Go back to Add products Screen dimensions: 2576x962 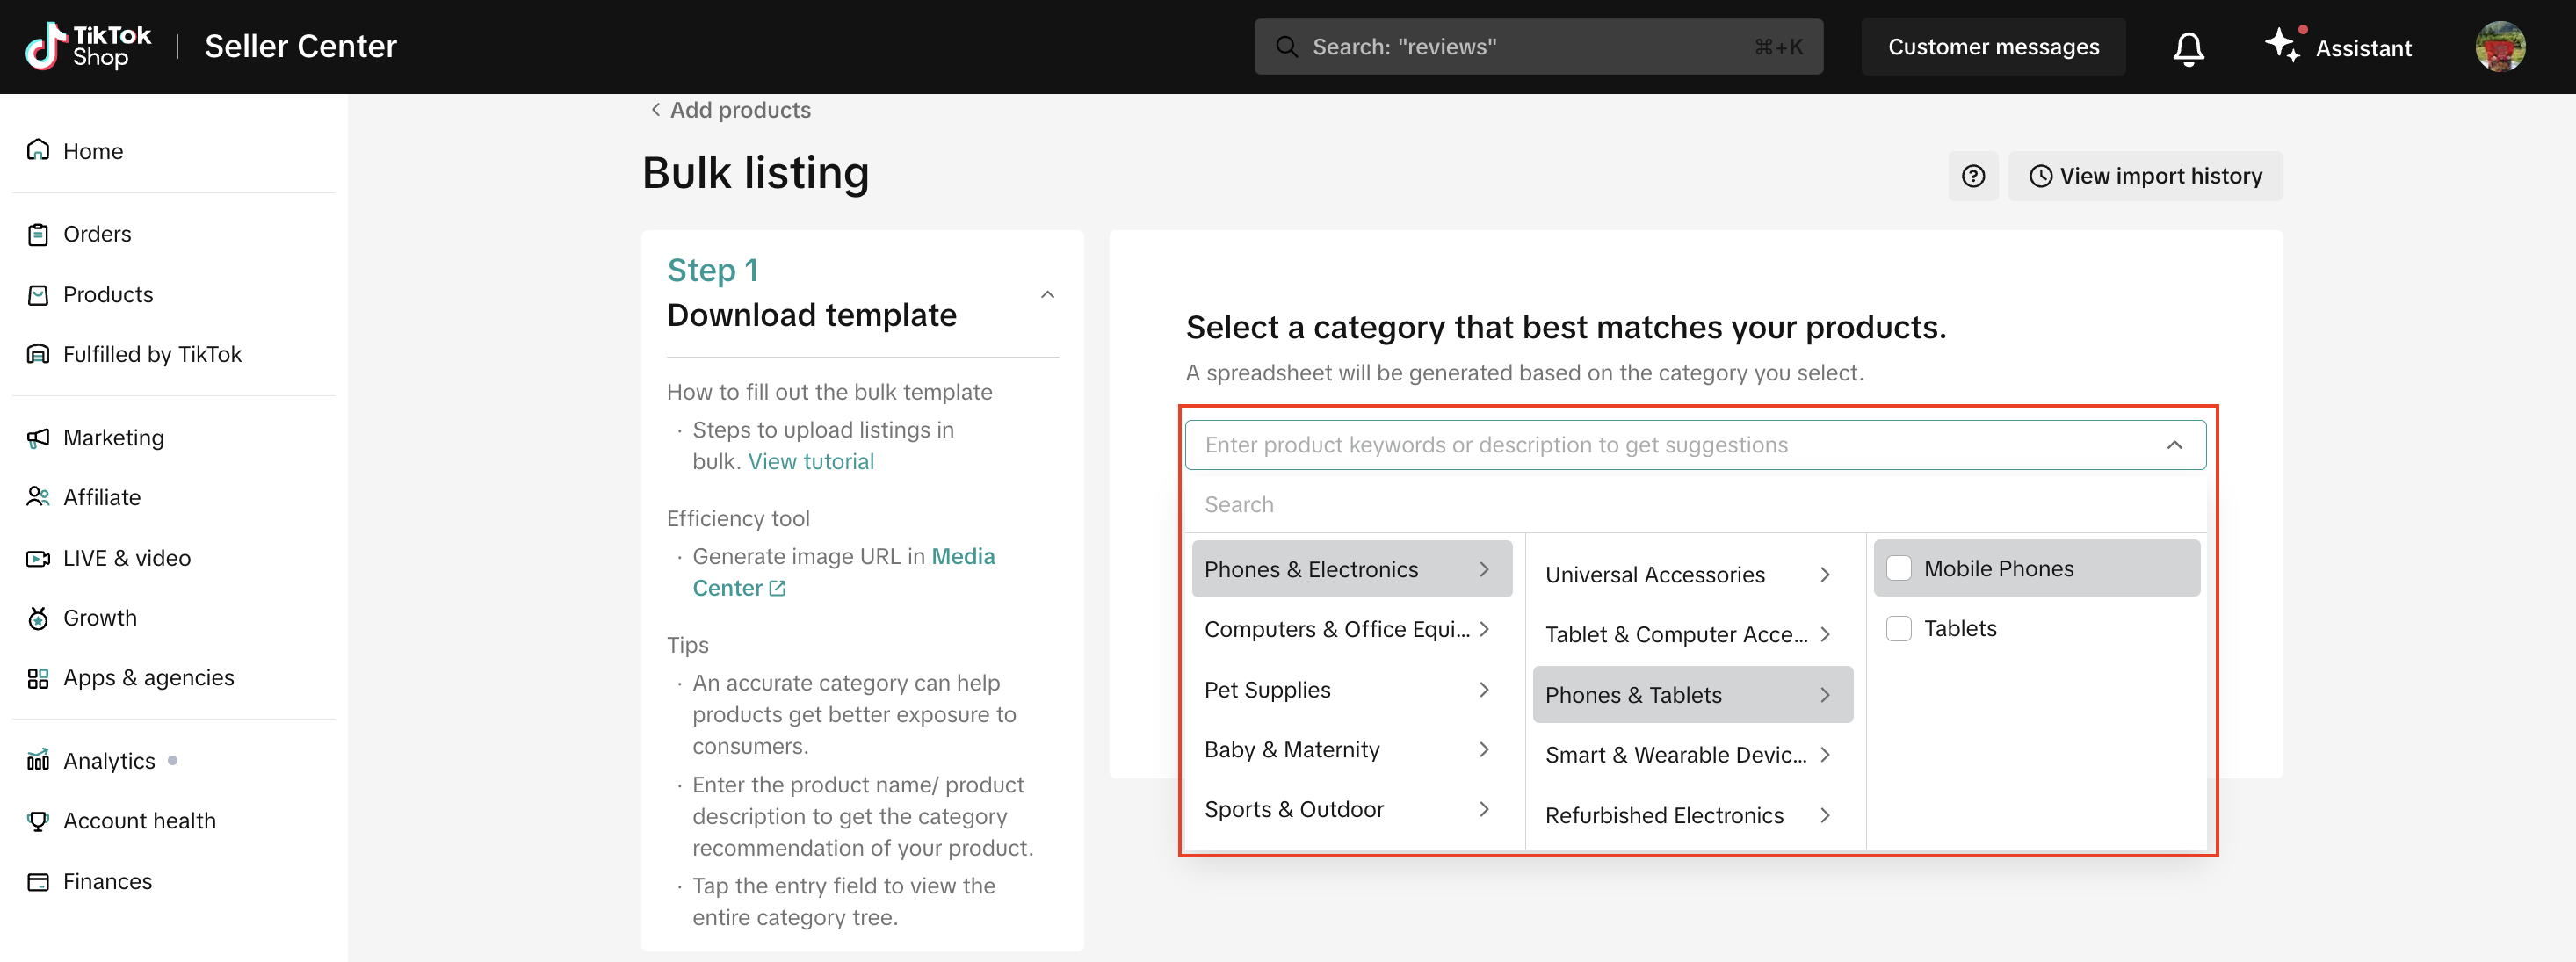(x=730, y=110)
